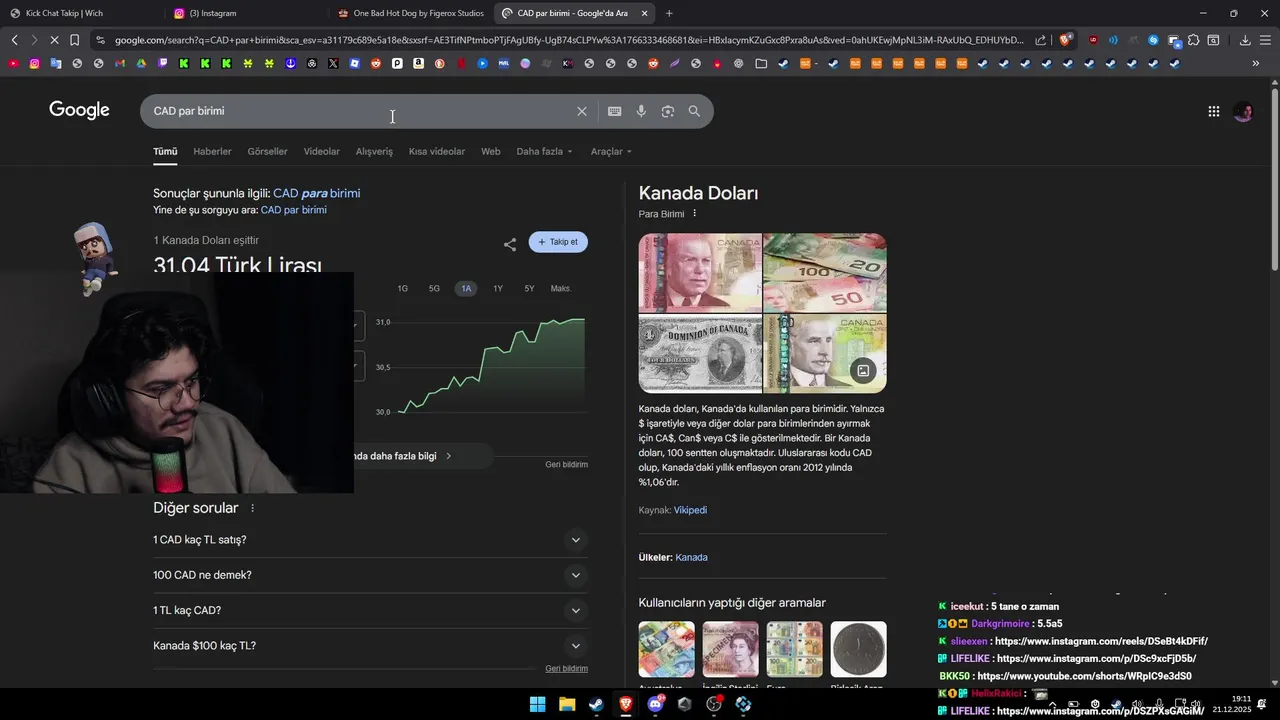Click the 'Takip et' follow button
Image resolution: width=1280 pixels, height=720 pixels.
[558, 242]
